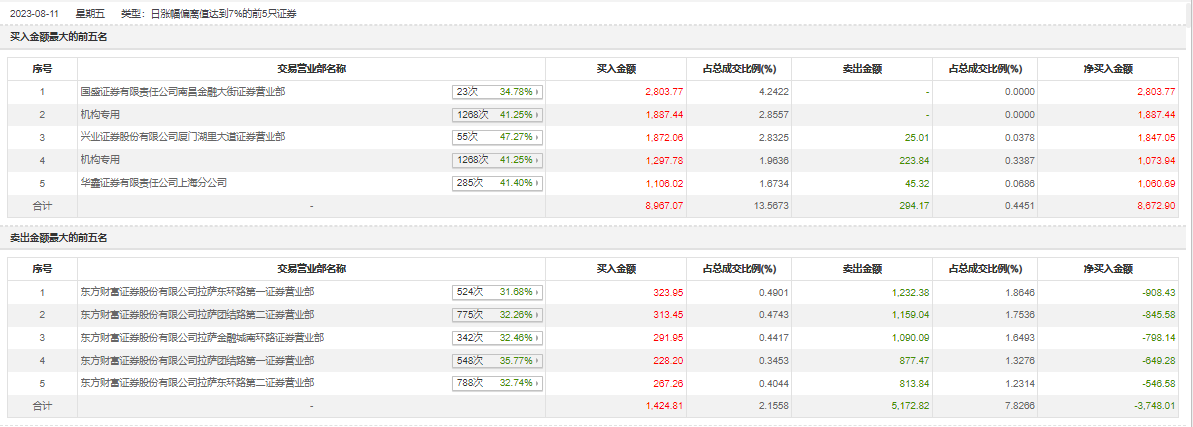Click 机构专用 in buy-table row 2

[100, 115]
